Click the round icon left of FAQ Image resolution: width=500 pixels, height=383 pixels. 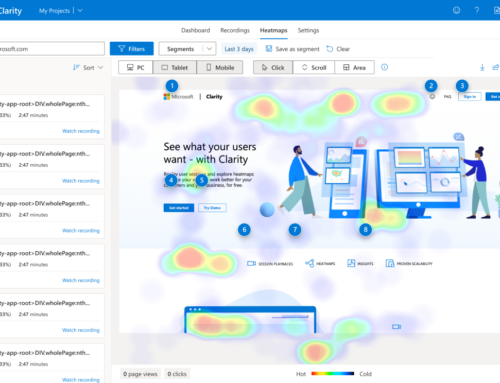coord(432,97)
